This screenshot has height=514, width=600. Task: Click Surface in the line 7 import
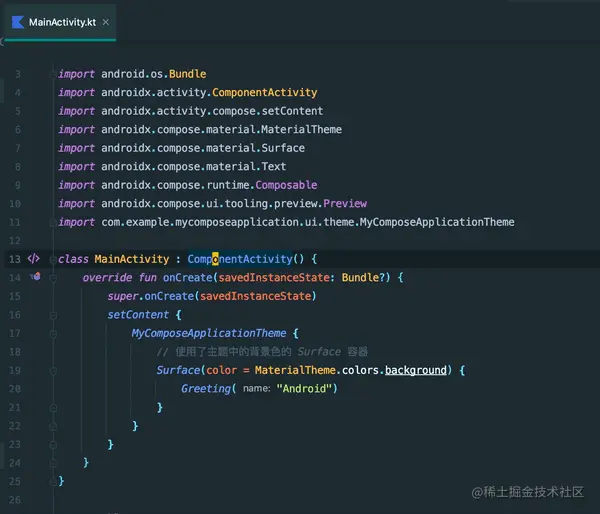(x=283, y=148)
